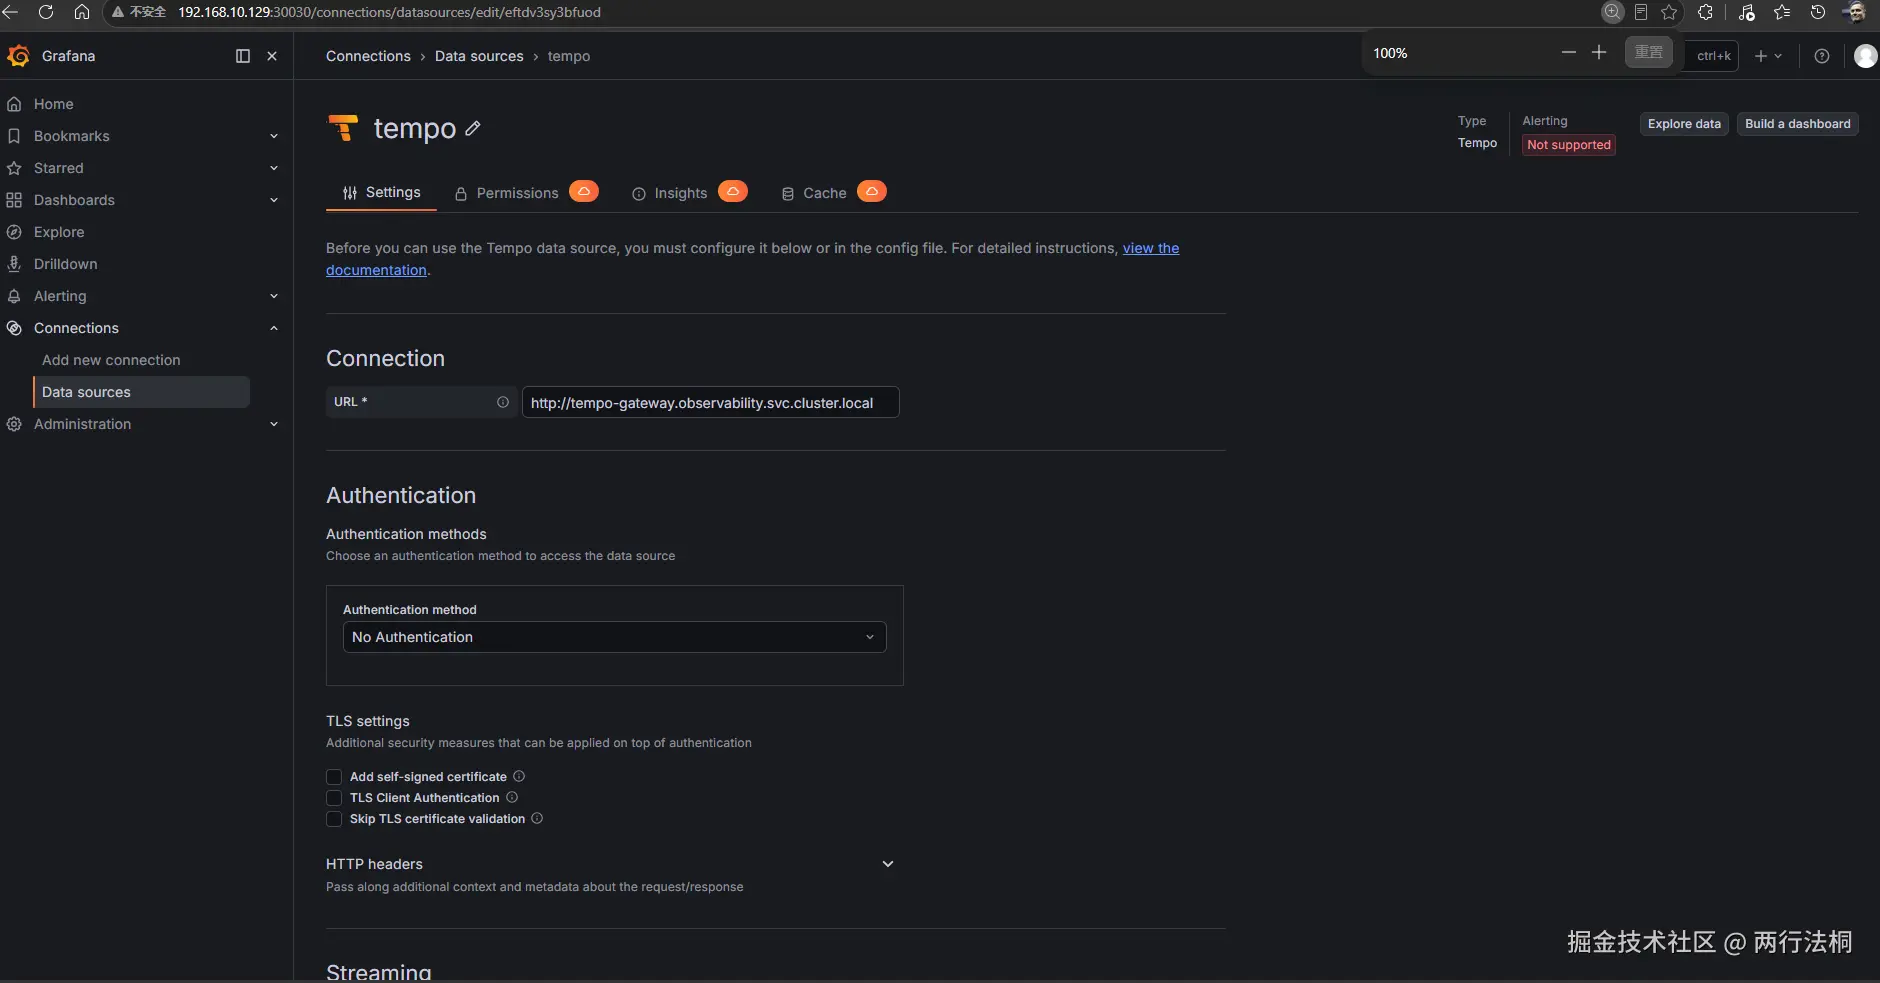
Task: Click the Connections breadcrumb link
Action: (368, 56)
